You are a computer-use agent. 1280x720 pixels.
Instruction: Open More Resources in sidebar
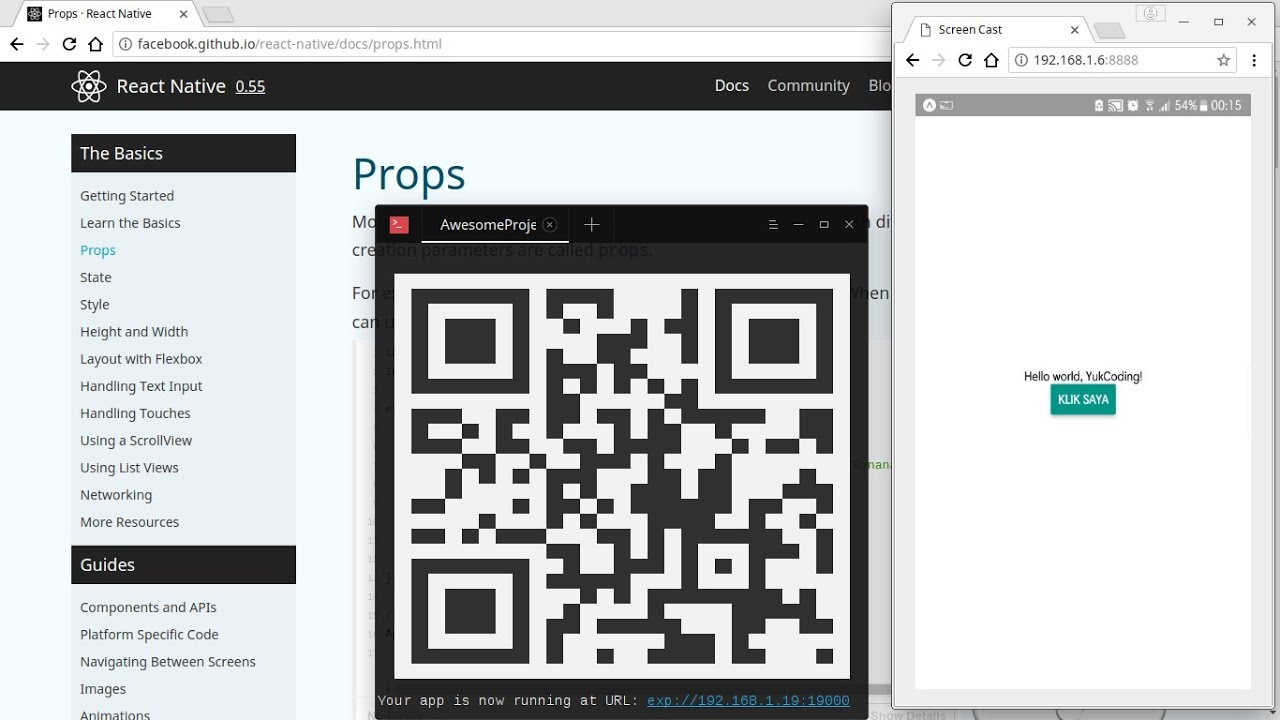click(129, 522)
